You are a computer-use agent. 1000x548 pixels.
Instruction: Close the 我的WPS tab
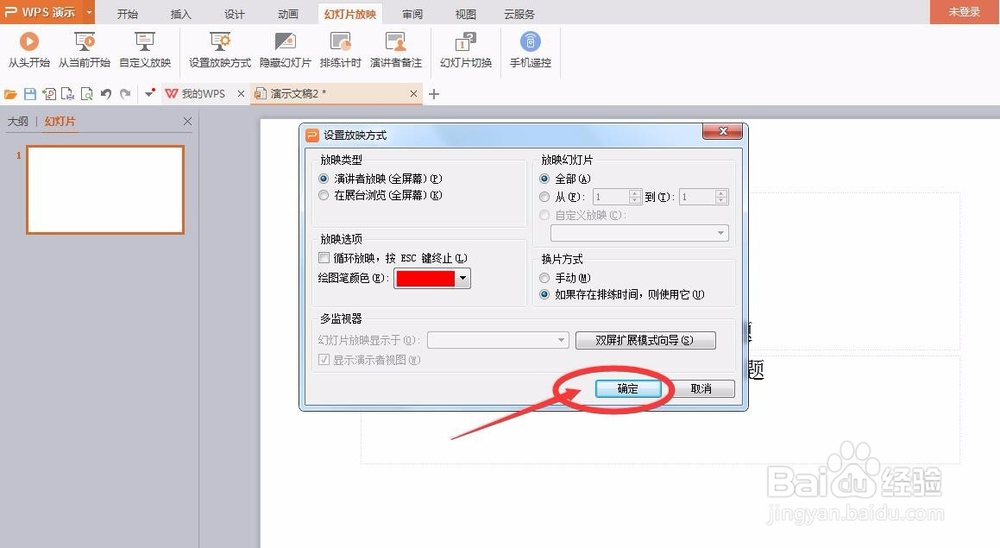pos(240,94)
